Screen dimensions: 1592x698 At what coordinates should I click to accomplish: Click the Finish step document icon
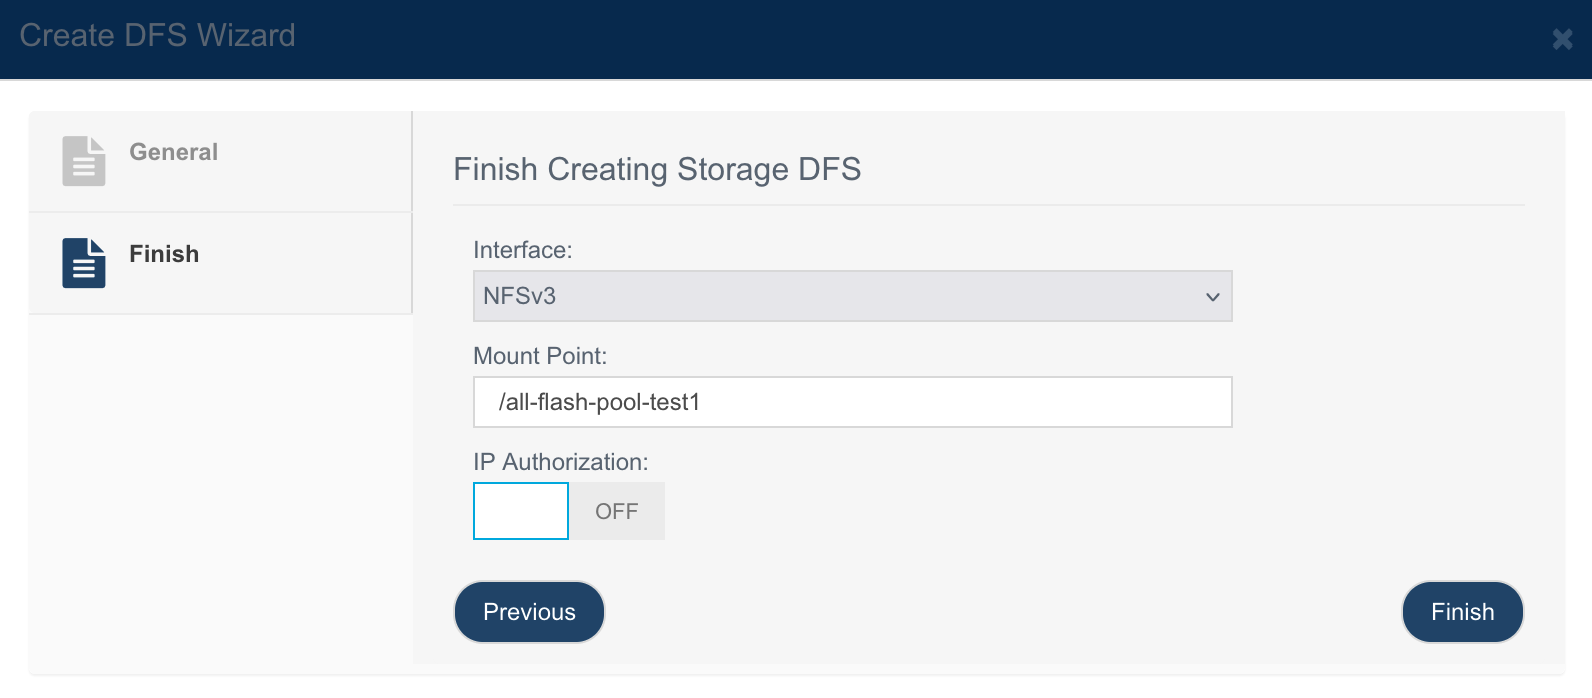click(84, 263)
